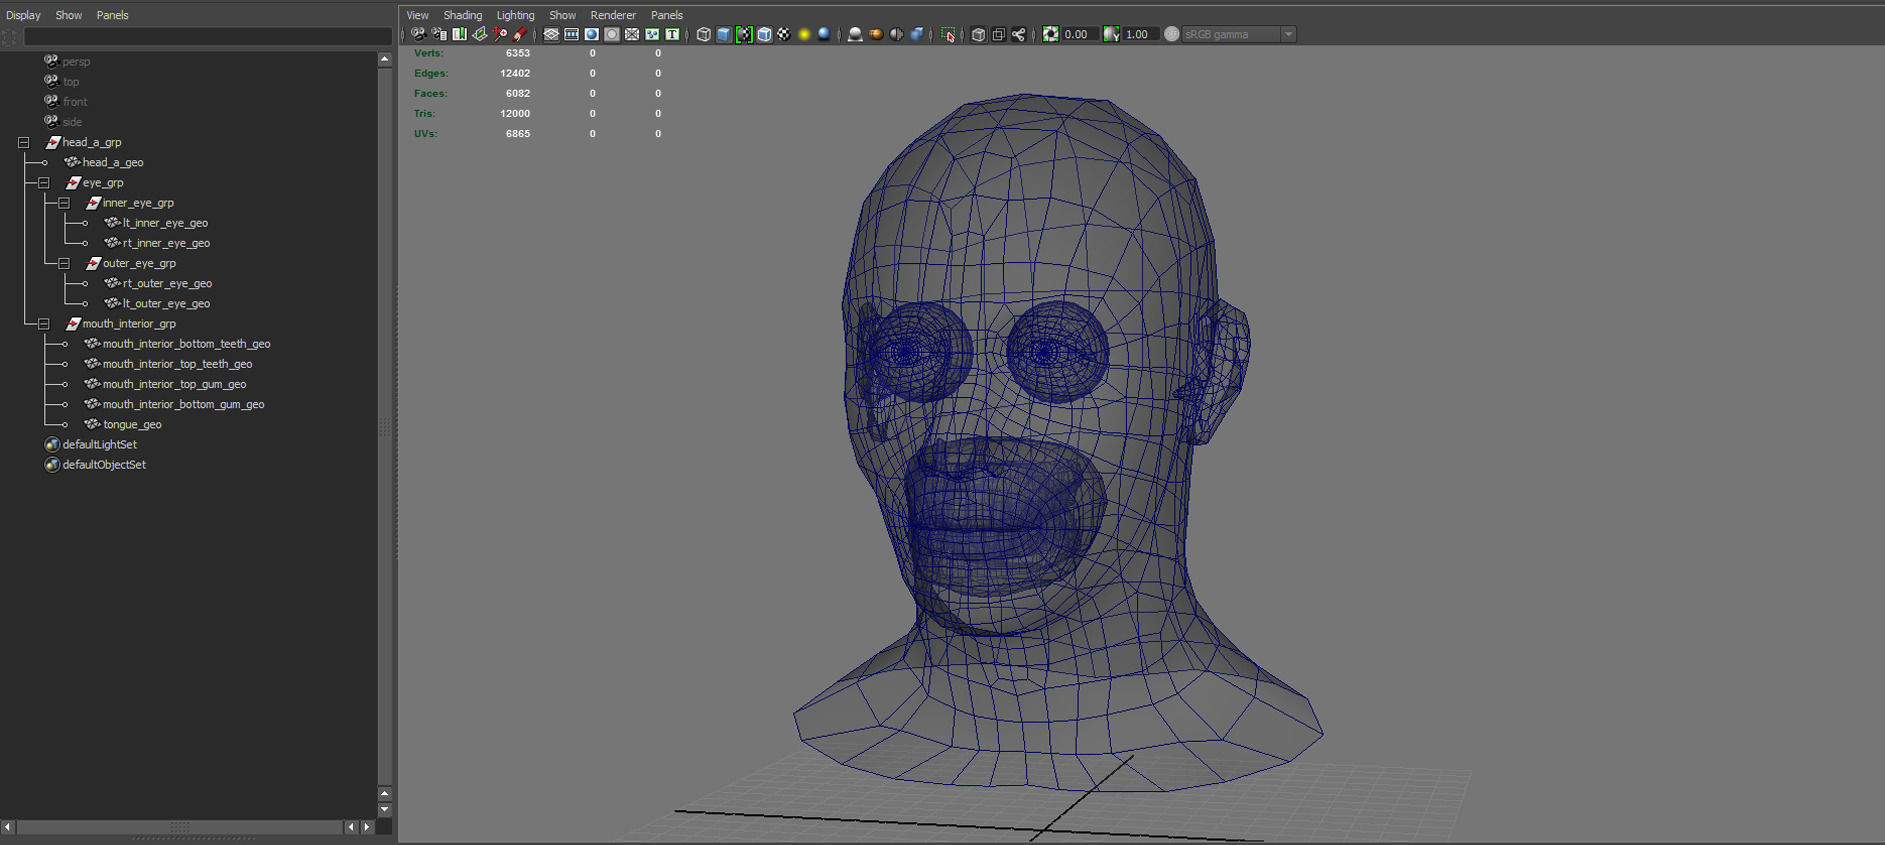Open the Renderer menu

point(613,15)
